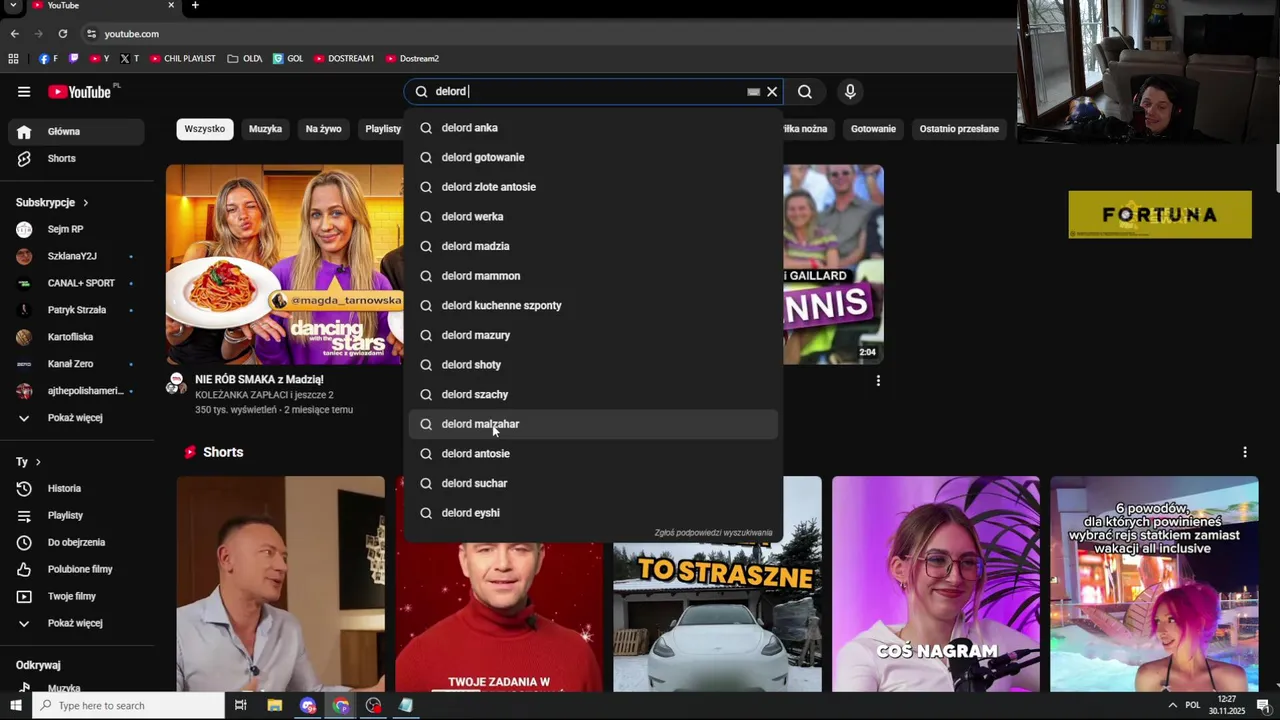1280x720 pixels.
Task: Open the Kanał Zero subscription
Action: click(x=76, y=364)
